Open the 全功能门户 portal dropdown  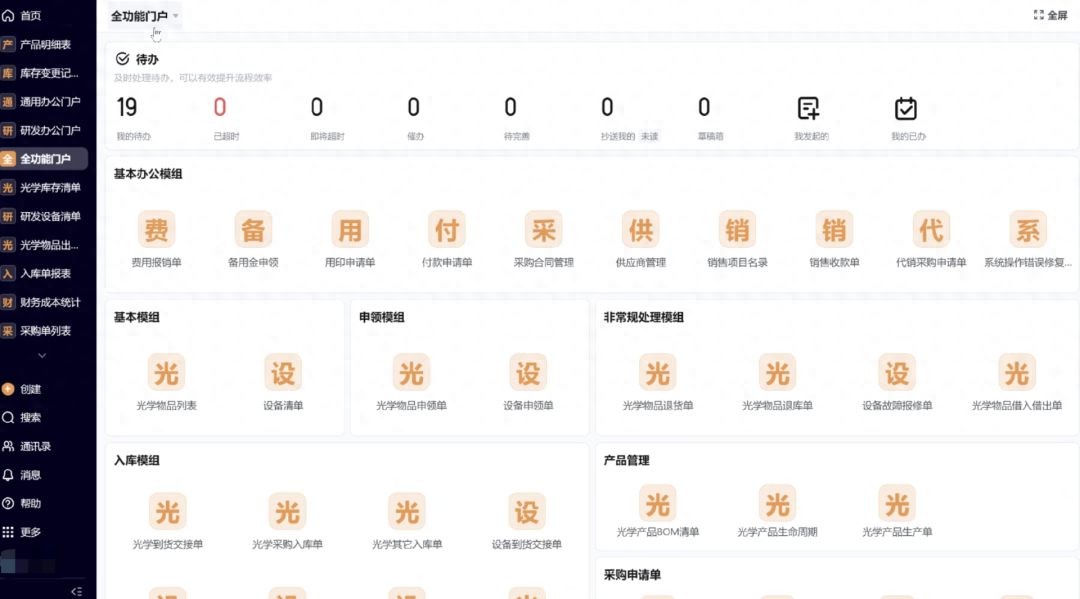(140, 16)
